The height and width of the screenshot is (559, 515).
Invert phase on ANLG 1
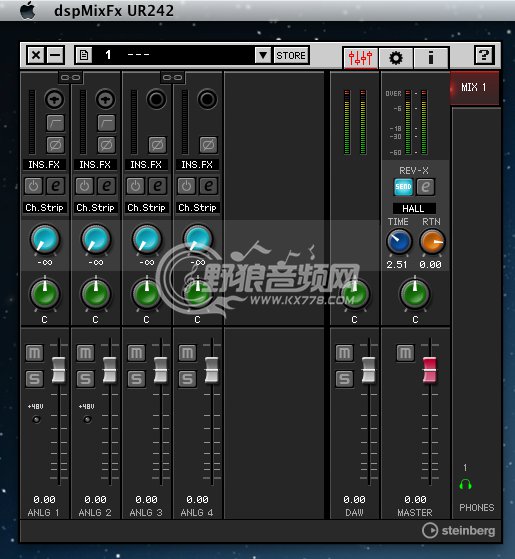pyautogui.click(x=55, y=145)
